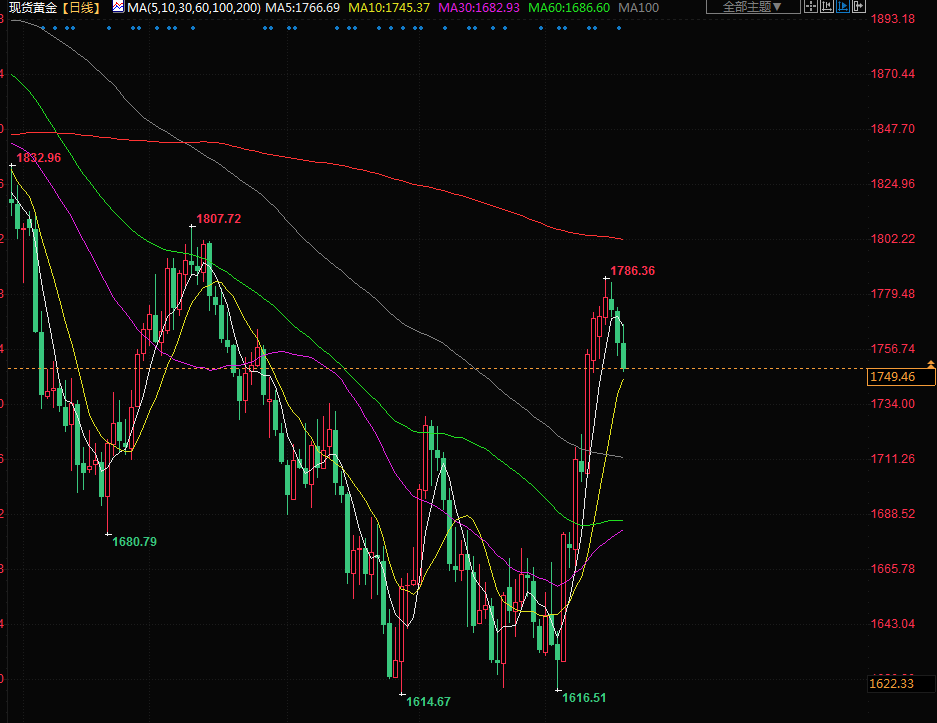Viewport: 937px width, 723px height.
Task: Click the 1807.72 high price marker
Action: pyautogui.click(x=219, y=219)
